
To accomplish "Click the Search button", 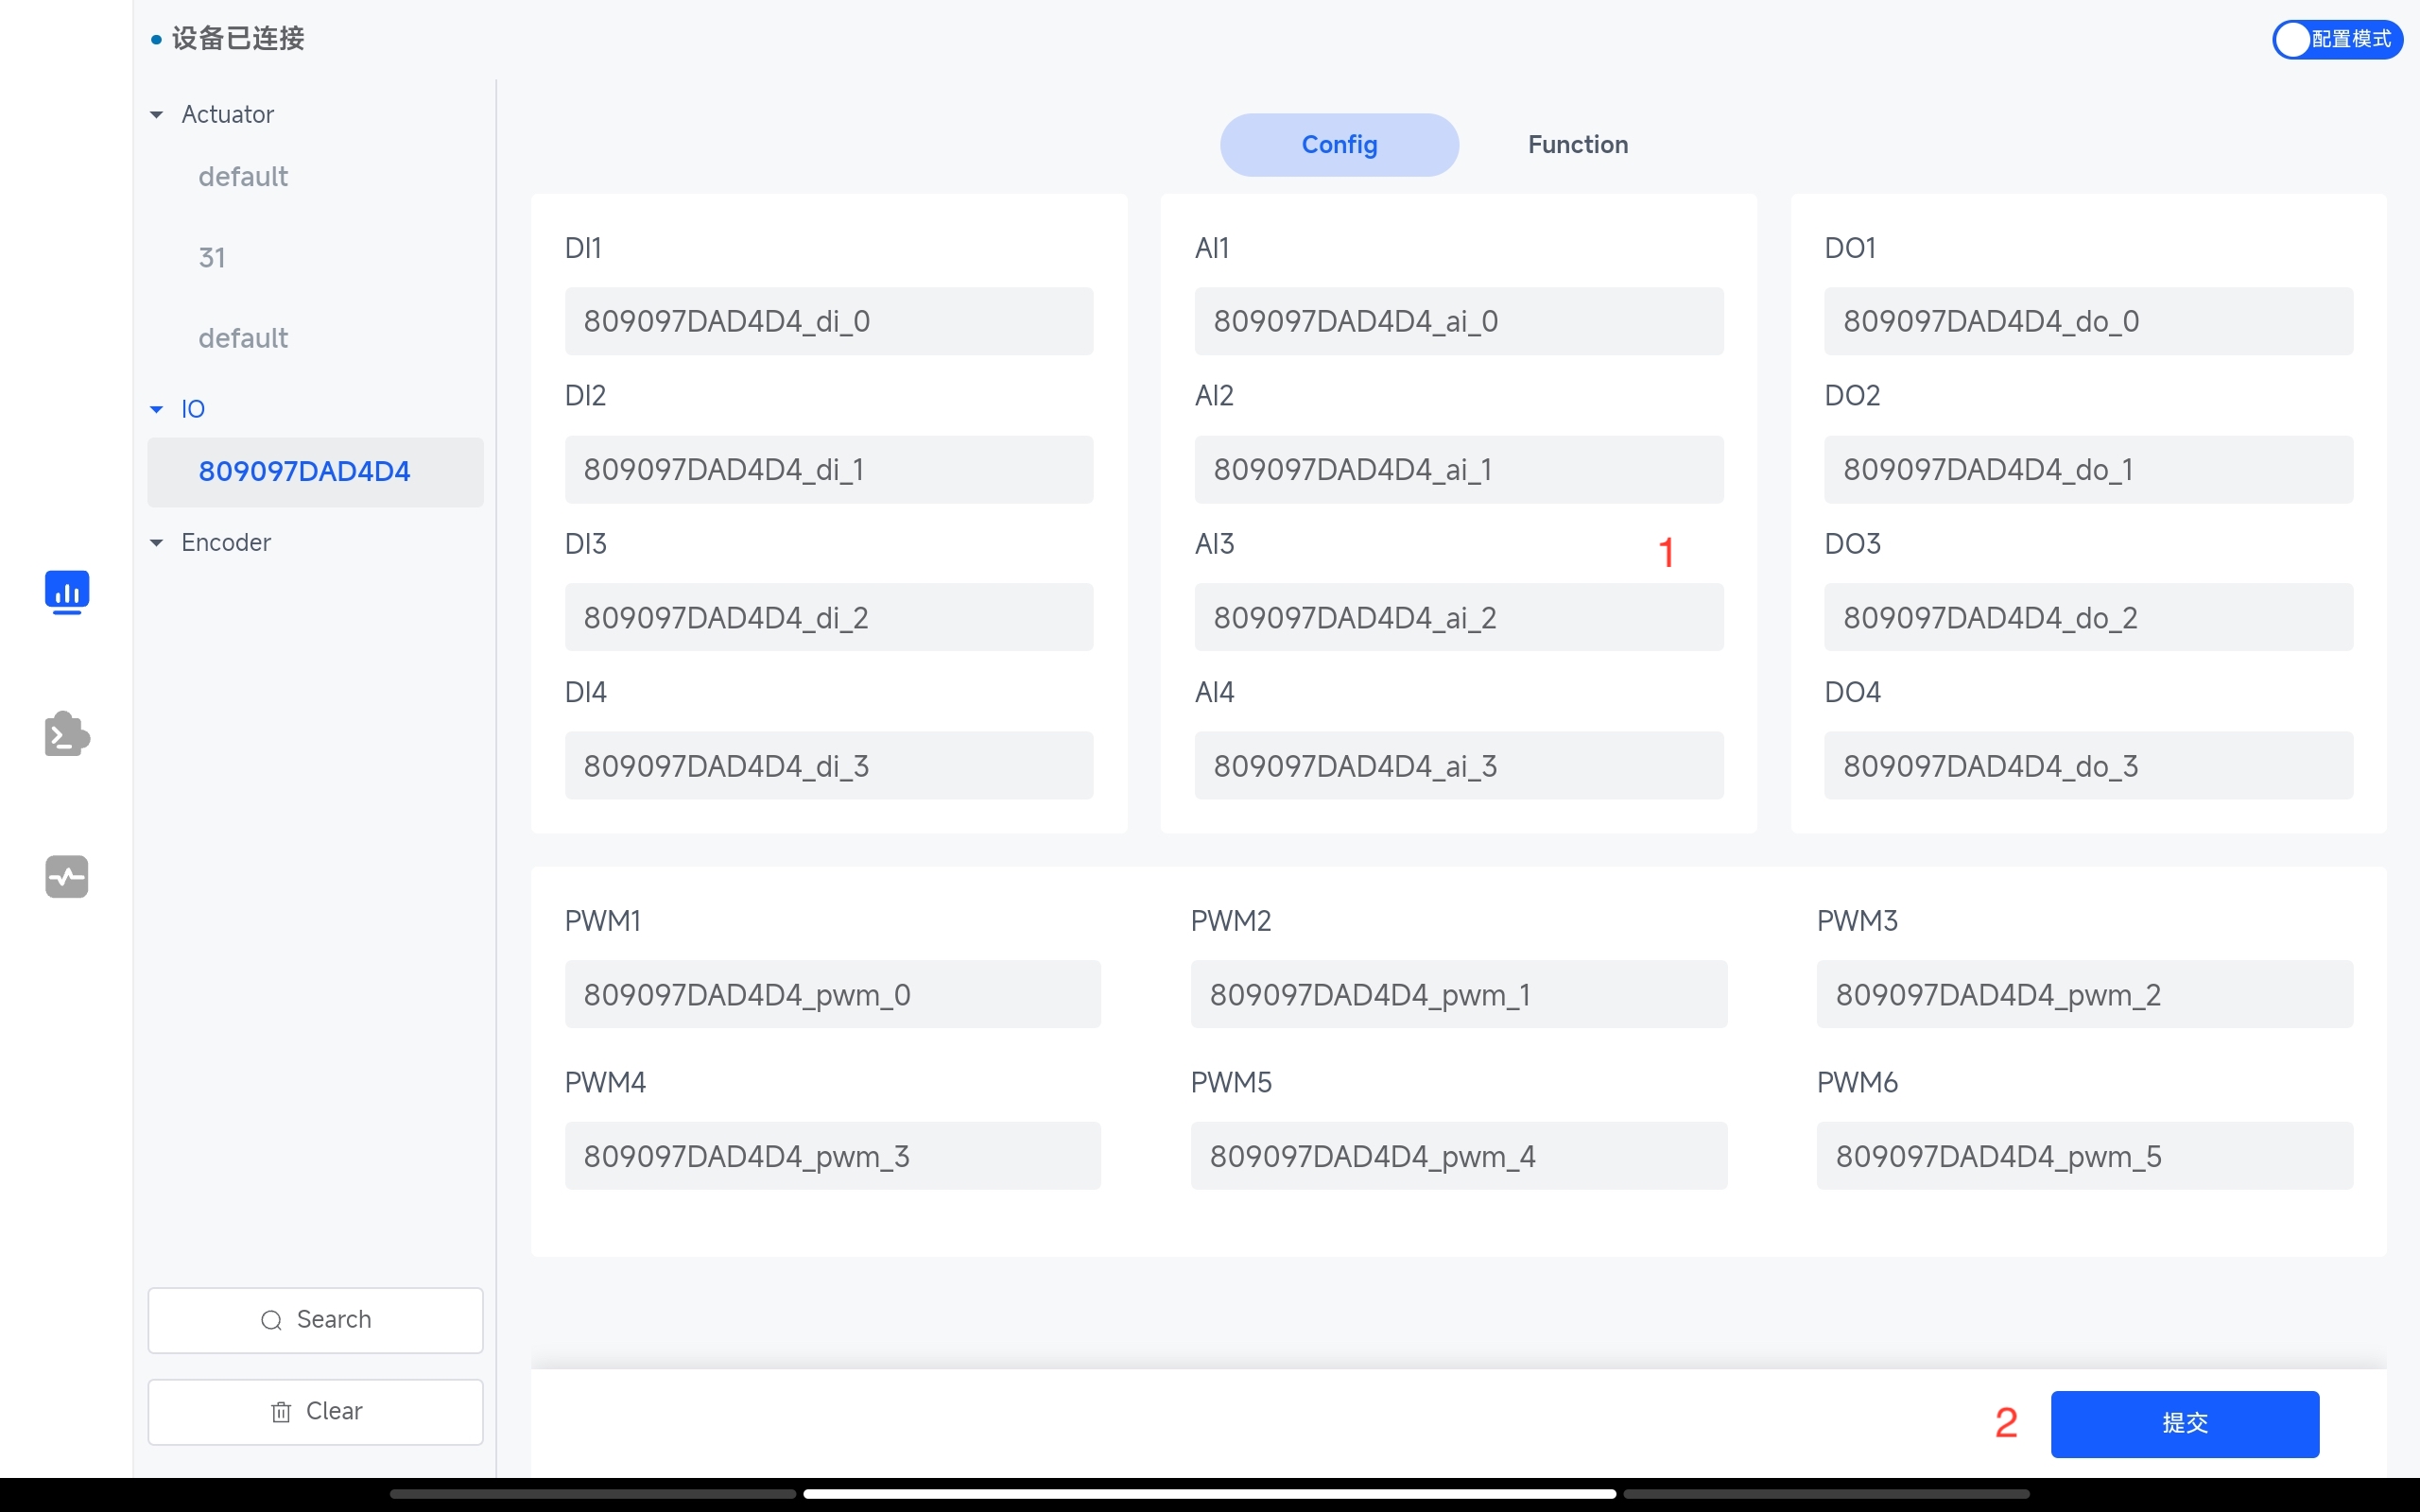I will pos(315,1320).
